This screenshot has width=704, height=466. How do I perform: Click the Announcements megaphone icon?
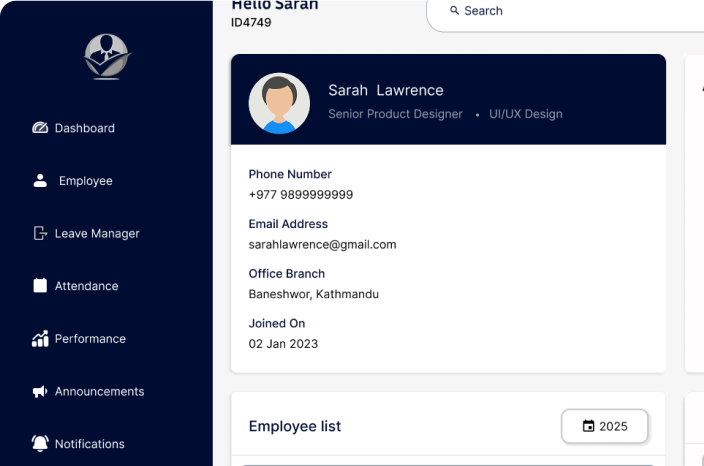[40, 392]
